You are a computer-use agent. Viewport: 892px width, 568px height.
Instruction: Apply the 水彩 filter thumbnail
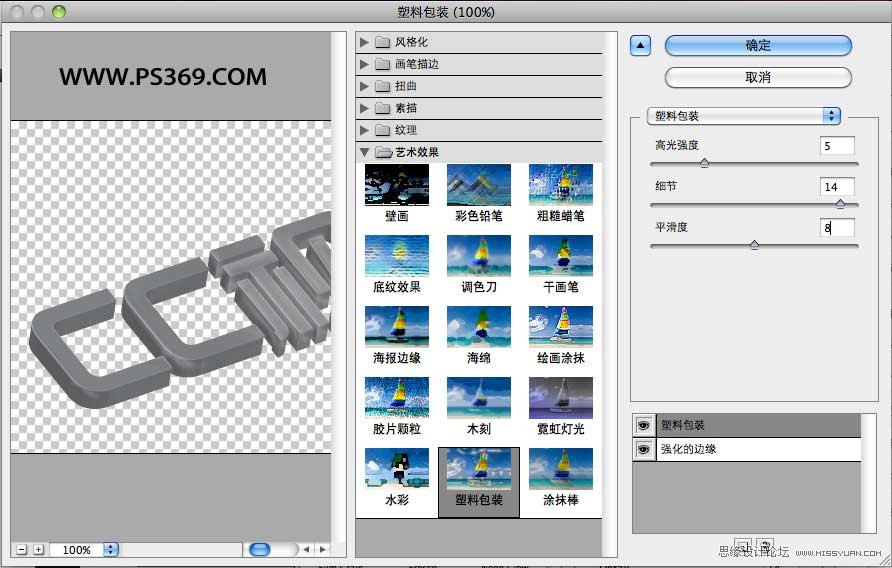(397, 468)
